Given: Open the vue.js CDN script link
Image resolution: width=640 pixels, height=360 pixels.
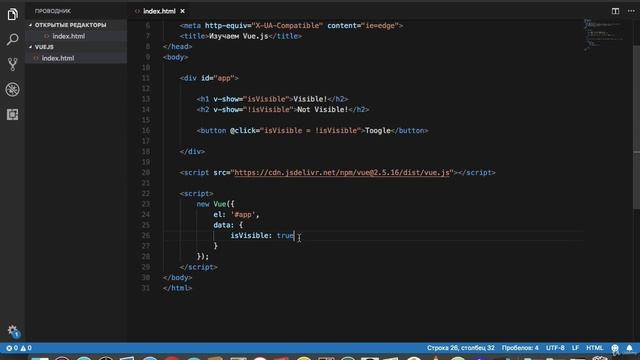Looking at the screenshot, I should [x=342, y=173].
